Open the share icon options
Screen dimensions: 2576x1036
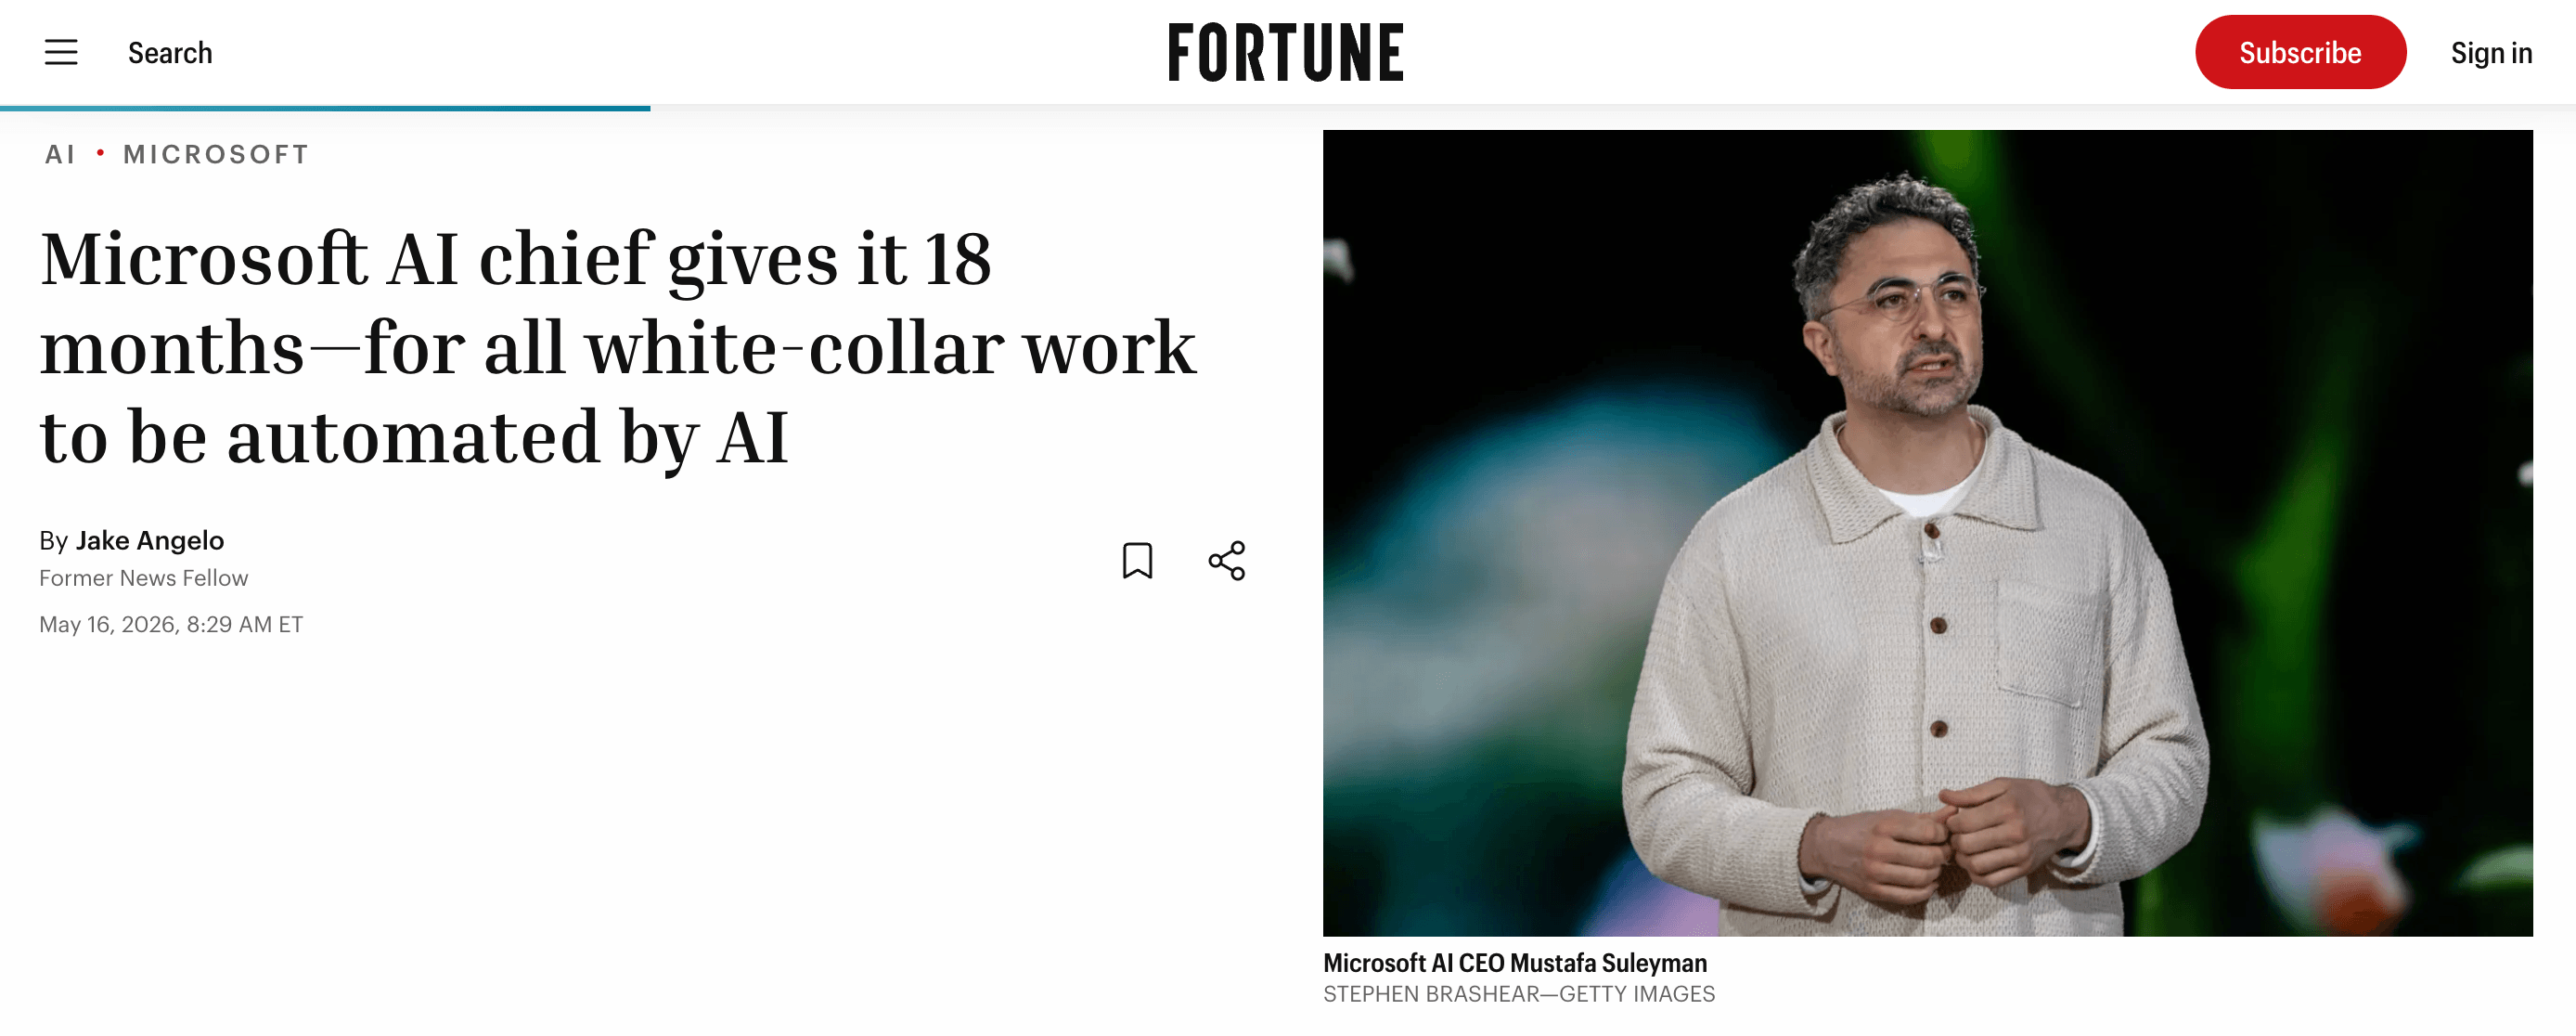coord(1226,560)
